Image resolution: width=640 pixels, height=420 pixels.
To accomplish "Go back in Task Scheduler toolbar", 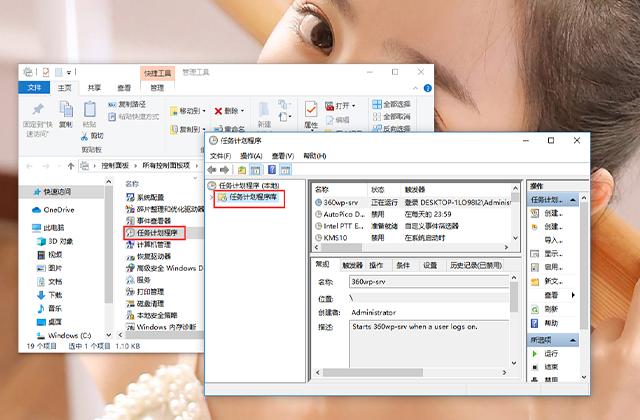I will [x=211, y=170].
